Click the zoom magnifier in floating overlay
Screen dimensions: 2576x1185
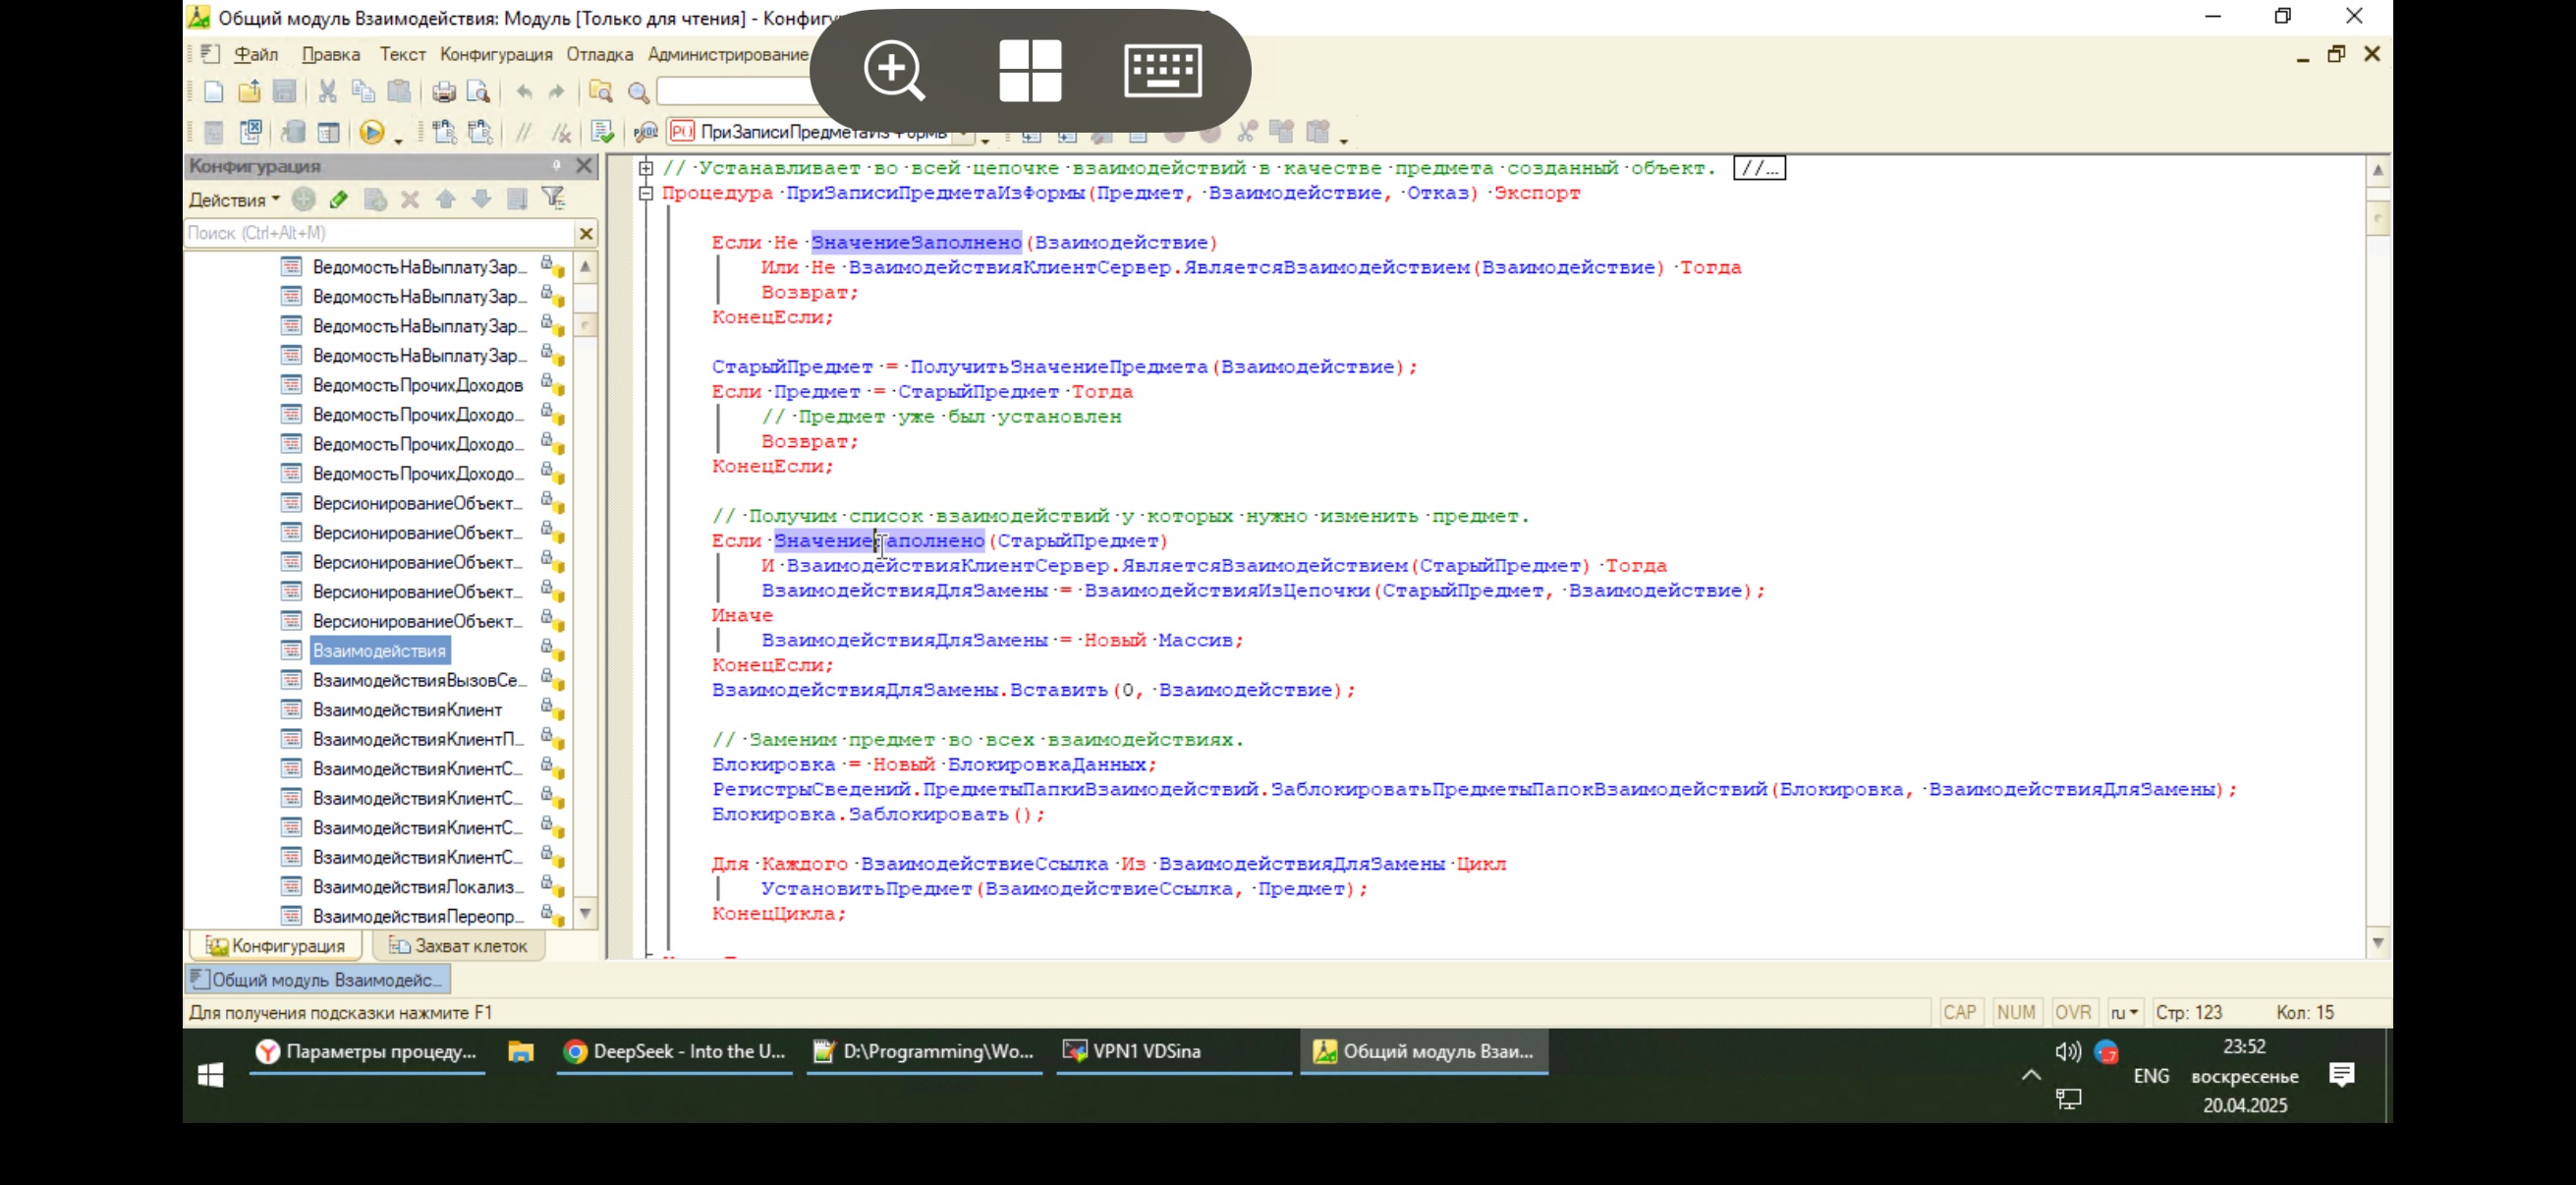[894, 70]
